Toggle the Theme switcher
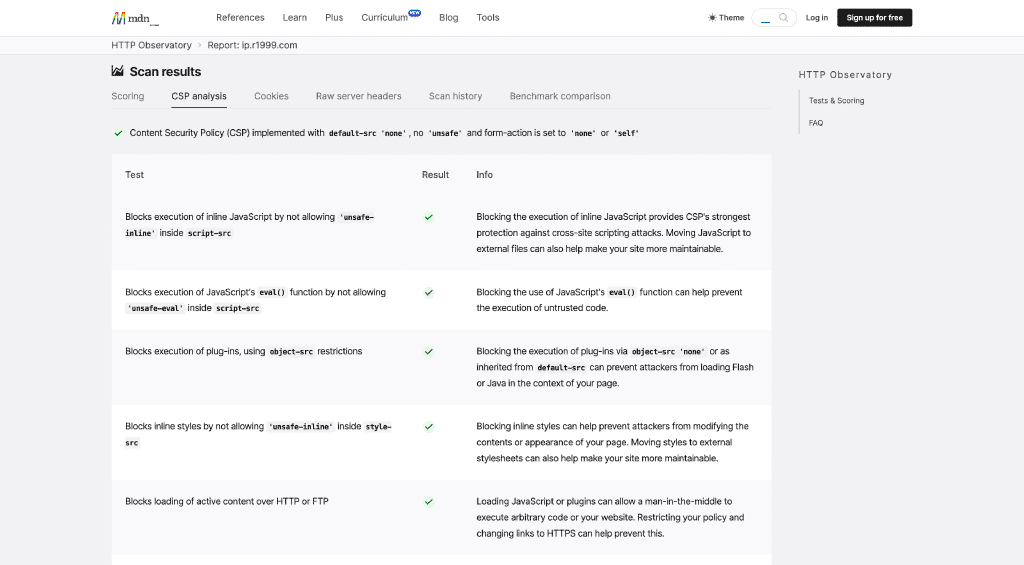The width and height of the screenshot is (1024, 565). (x=726, y=18)
